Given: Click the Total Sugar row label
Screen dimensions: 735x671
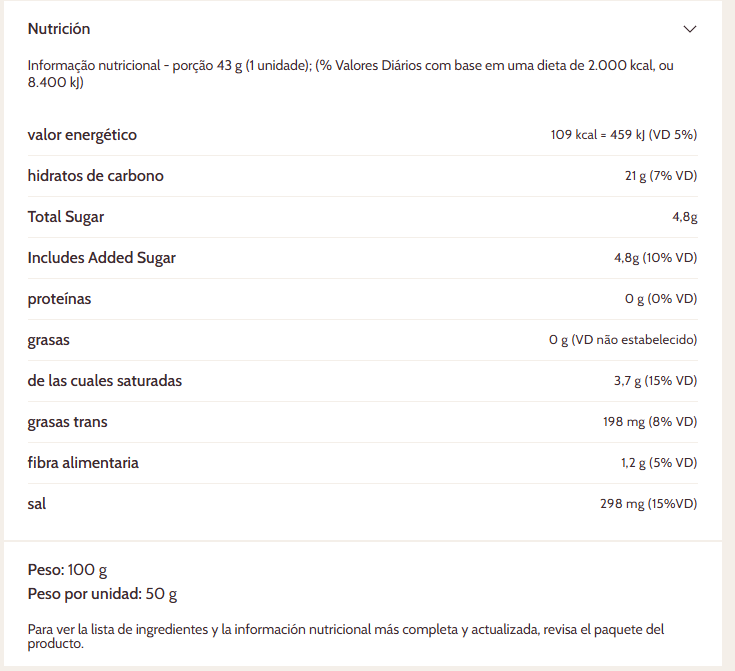Looking at the screenshot, I should pyautogui.click(x=66, y=217).
